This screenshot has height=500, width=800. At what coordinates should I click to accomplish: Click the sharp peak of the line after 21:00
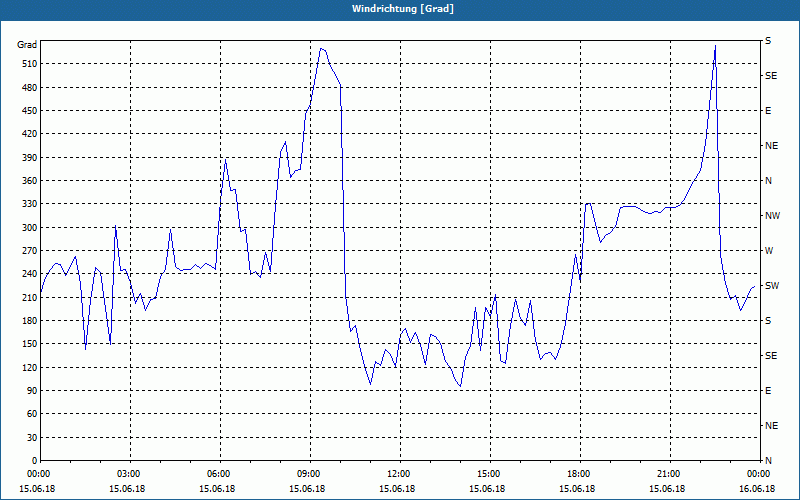[715, 45]
